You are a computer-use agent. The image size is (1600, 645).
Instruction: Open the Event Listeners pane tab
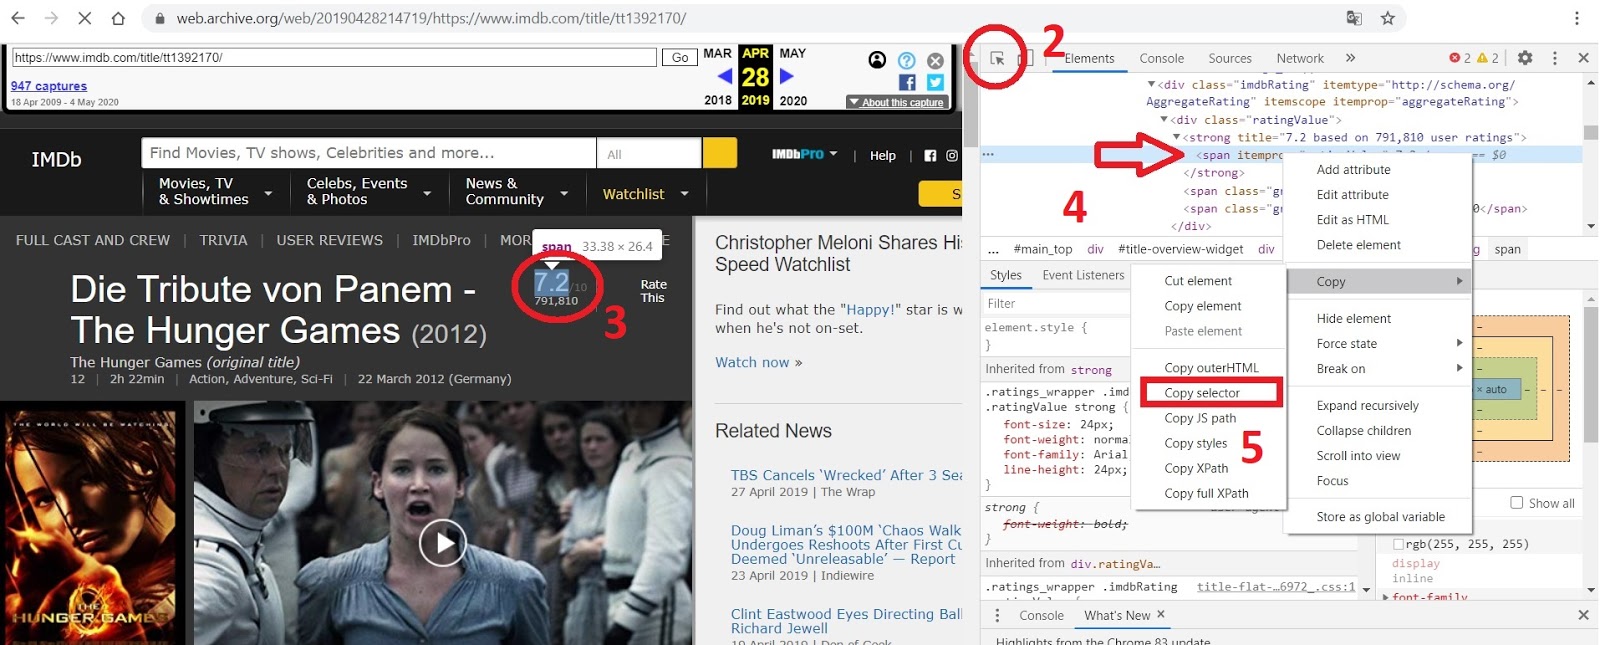tap(1083, 275)
